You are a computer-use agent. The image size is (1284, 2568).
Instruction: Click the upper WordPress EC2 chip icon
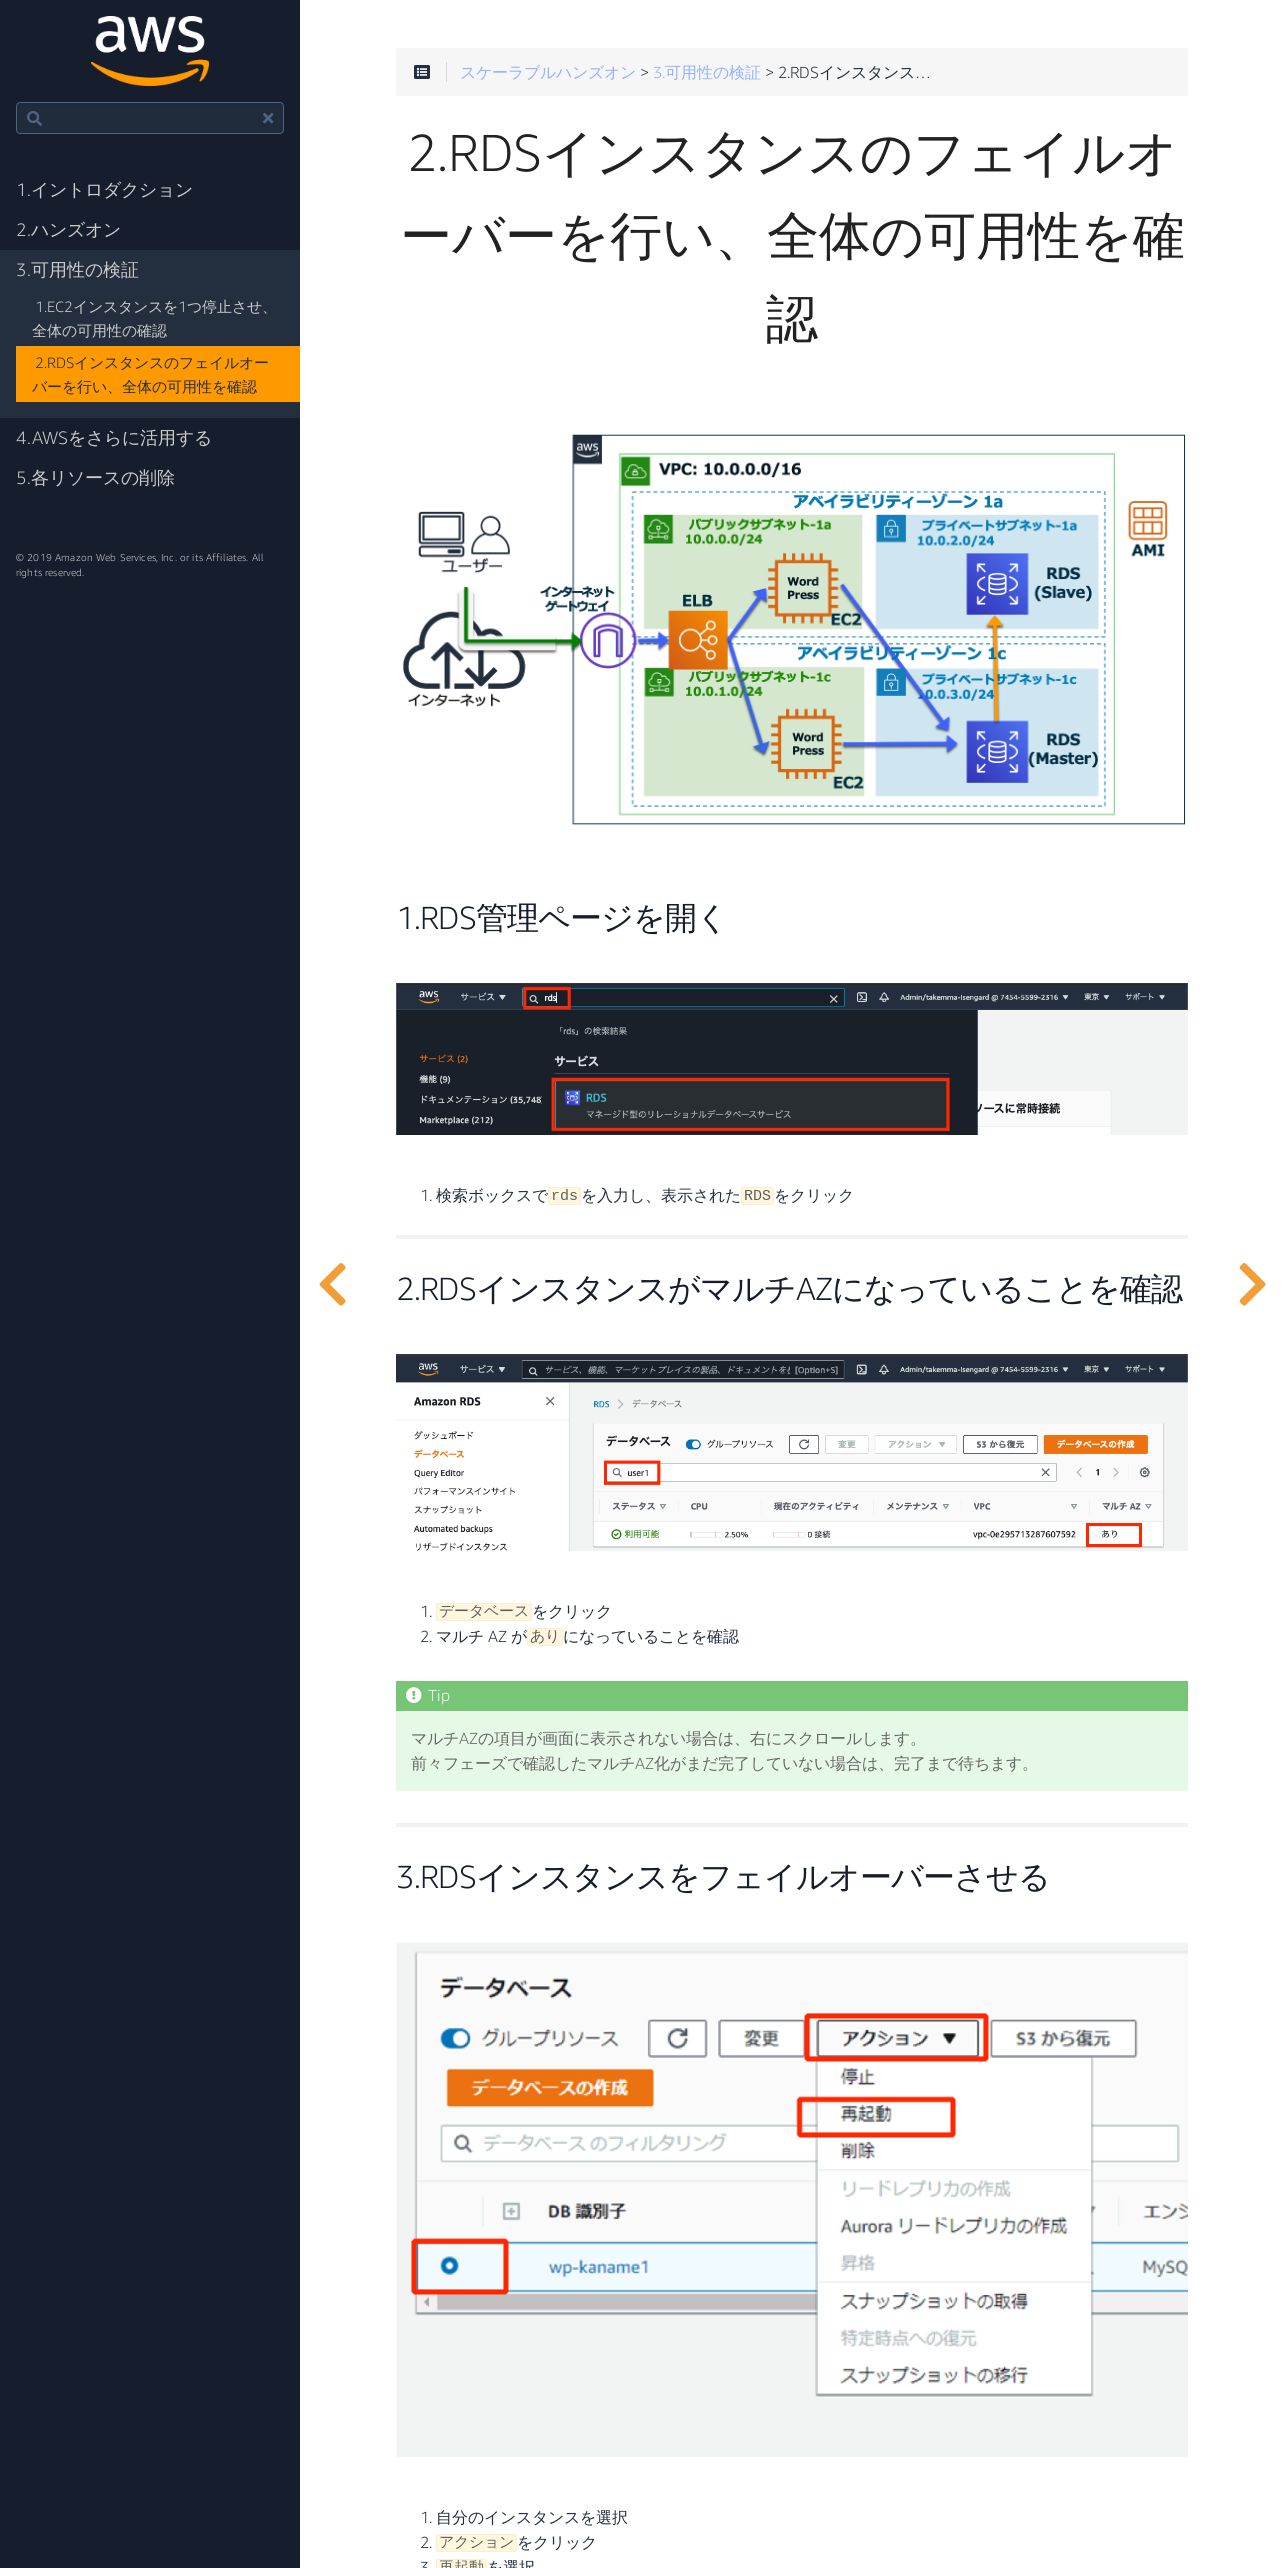802,588
